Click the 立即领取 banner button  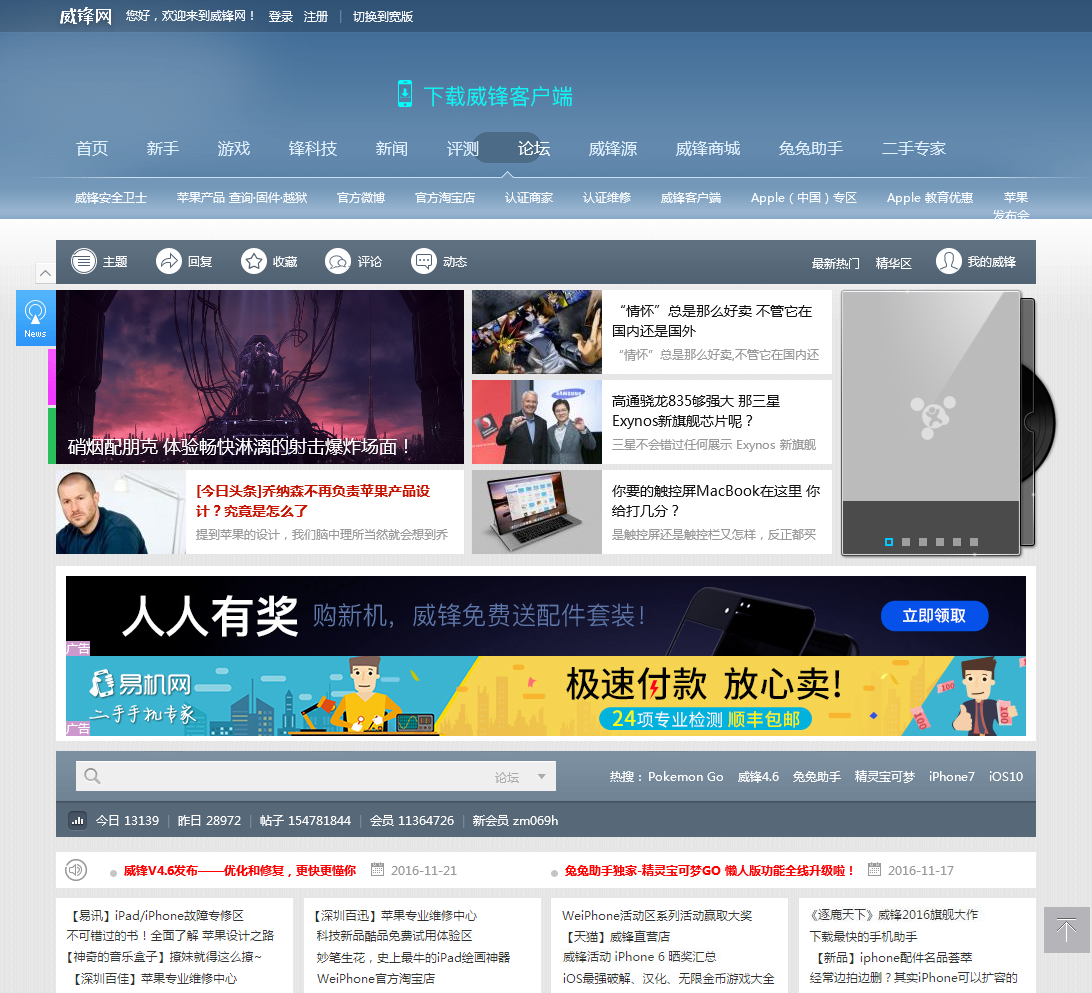934,616
